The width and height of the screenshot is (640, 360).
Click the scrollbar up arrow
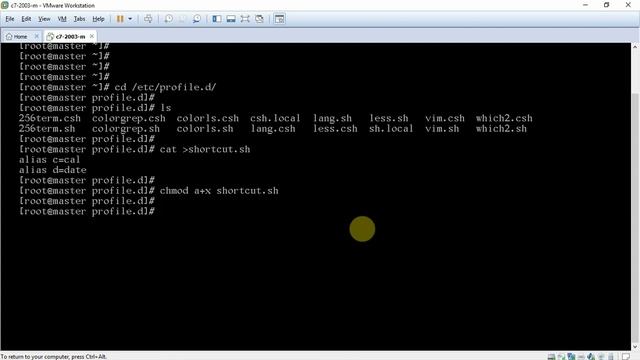pos(635,47)
